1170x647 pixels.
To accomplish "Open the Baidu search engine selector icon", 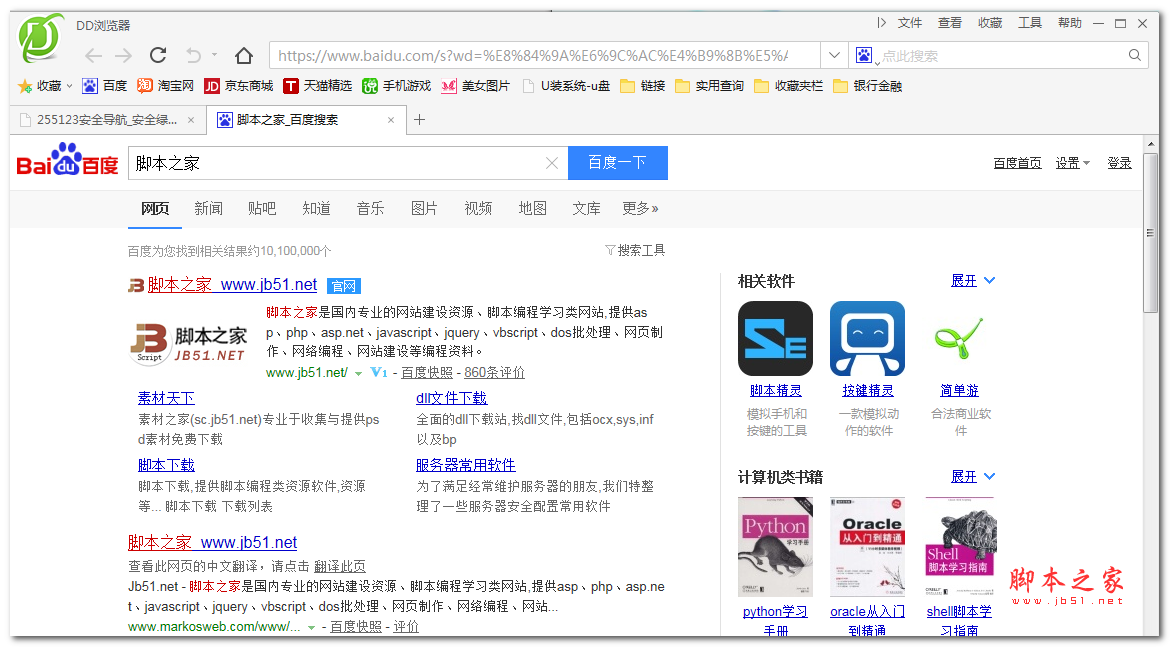I will [x=864, y=55].
